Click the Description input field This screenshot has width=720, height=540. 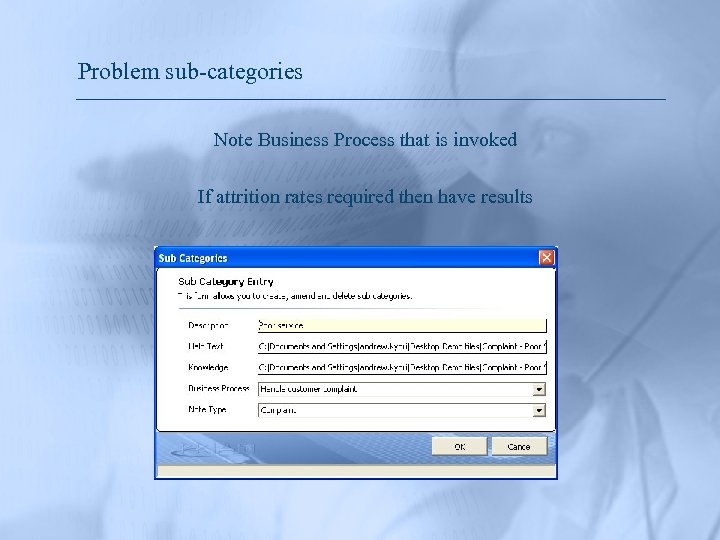(x=402, y=326)
